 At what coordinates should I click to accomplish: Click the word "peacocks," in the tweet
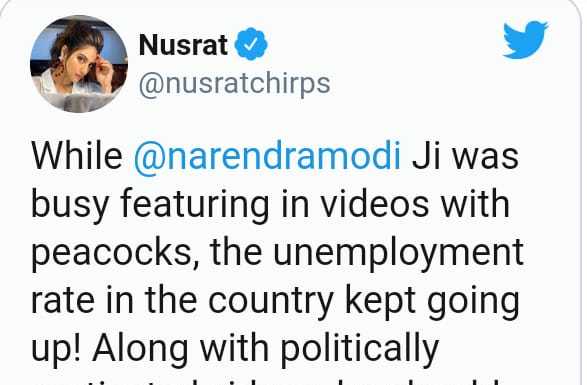click(112, 254)
